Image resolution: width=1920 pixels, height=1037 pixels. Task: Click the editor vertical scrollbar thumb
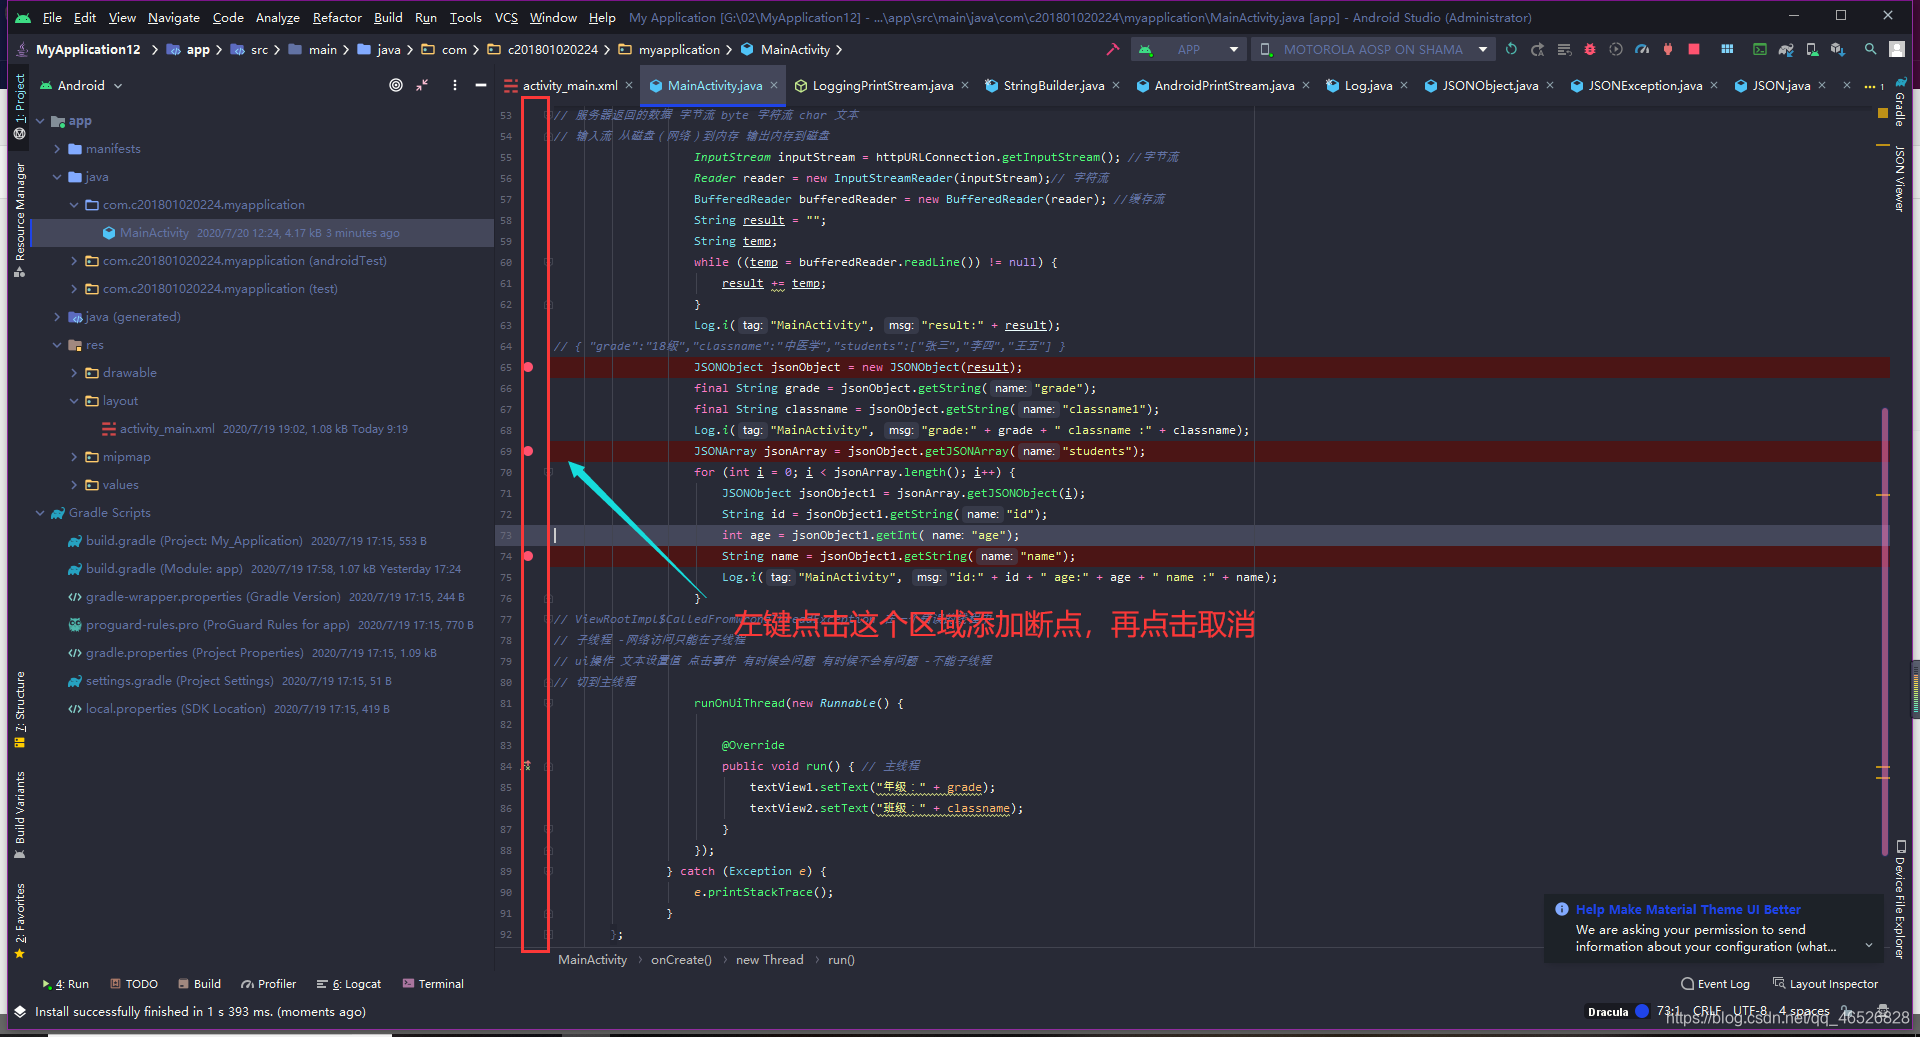tap(1885, 630)
